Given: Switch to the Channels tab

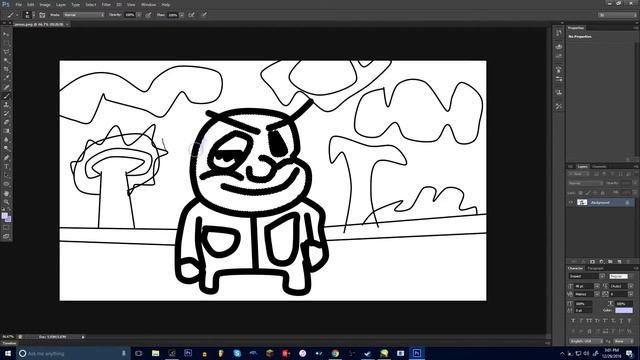Looking at the screenshot, I should click(599, 167).
